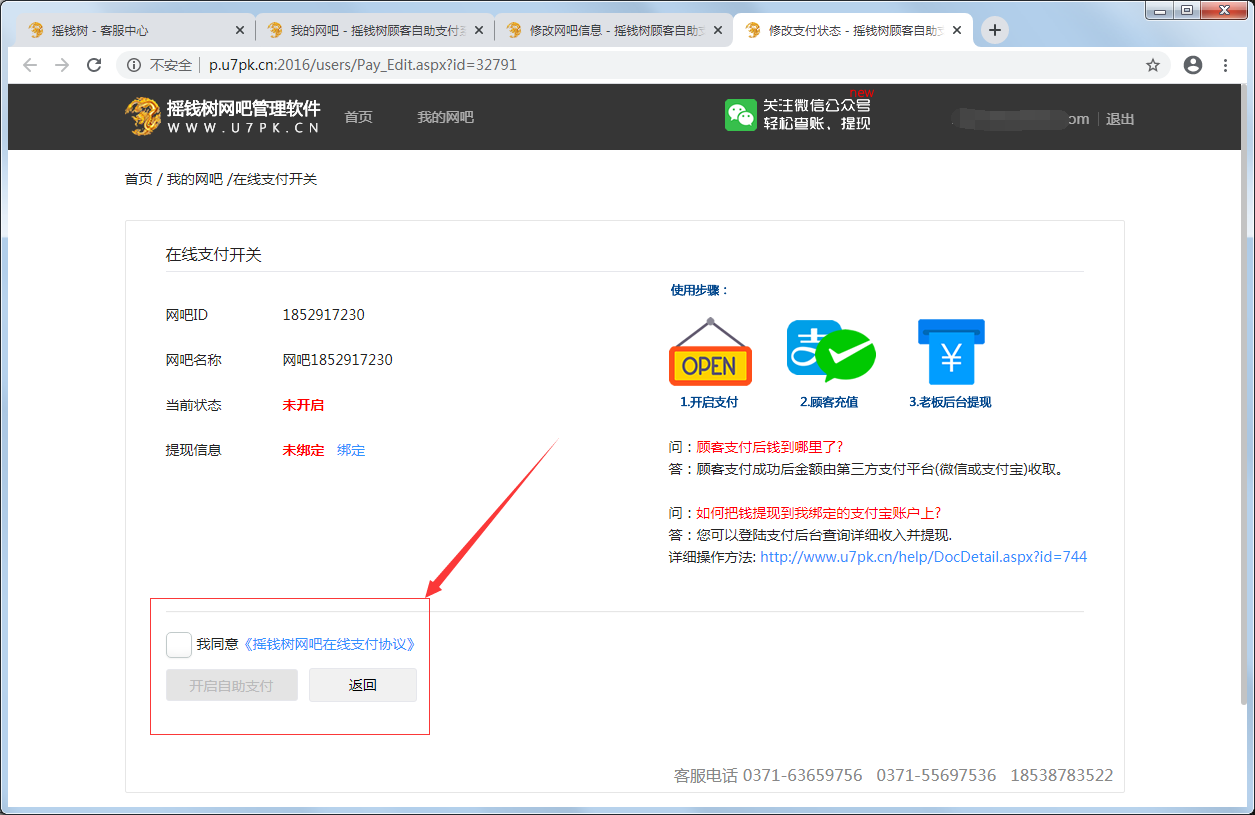Open the help DocDetail URL link
Image resolution: width=1255 pixels, height=815 pixels.
pyautogui.click(x=923, y=557)
